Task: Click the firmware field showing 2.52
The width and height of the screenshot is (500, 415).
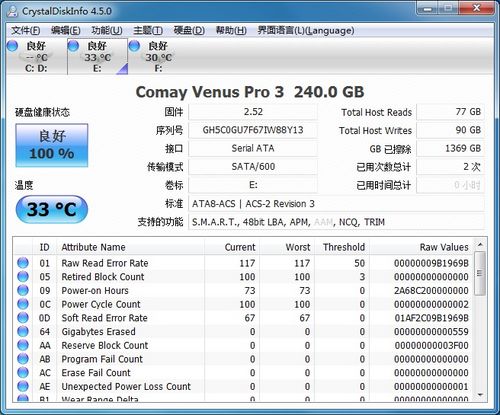Action: [253, 112]
